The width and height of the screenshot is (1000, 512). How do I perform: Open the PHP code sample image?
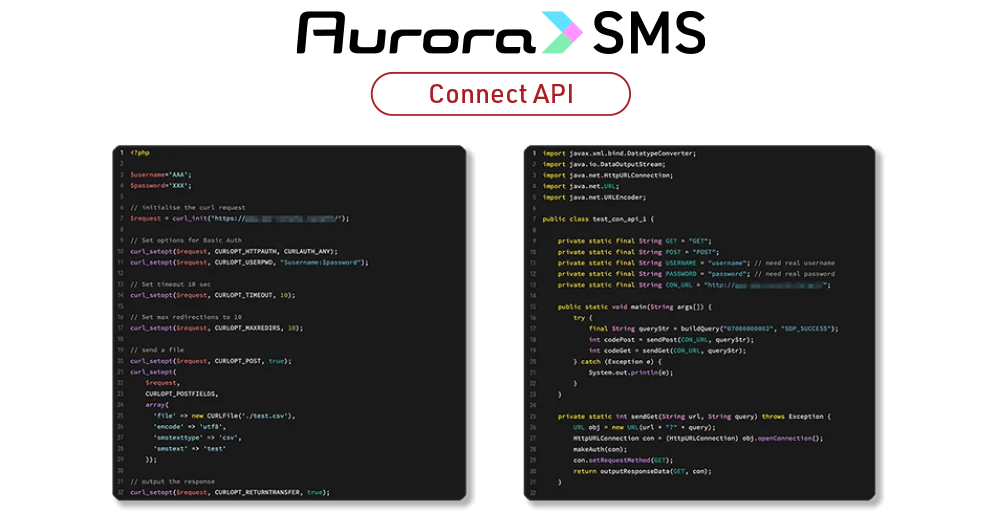click(290, 323)
